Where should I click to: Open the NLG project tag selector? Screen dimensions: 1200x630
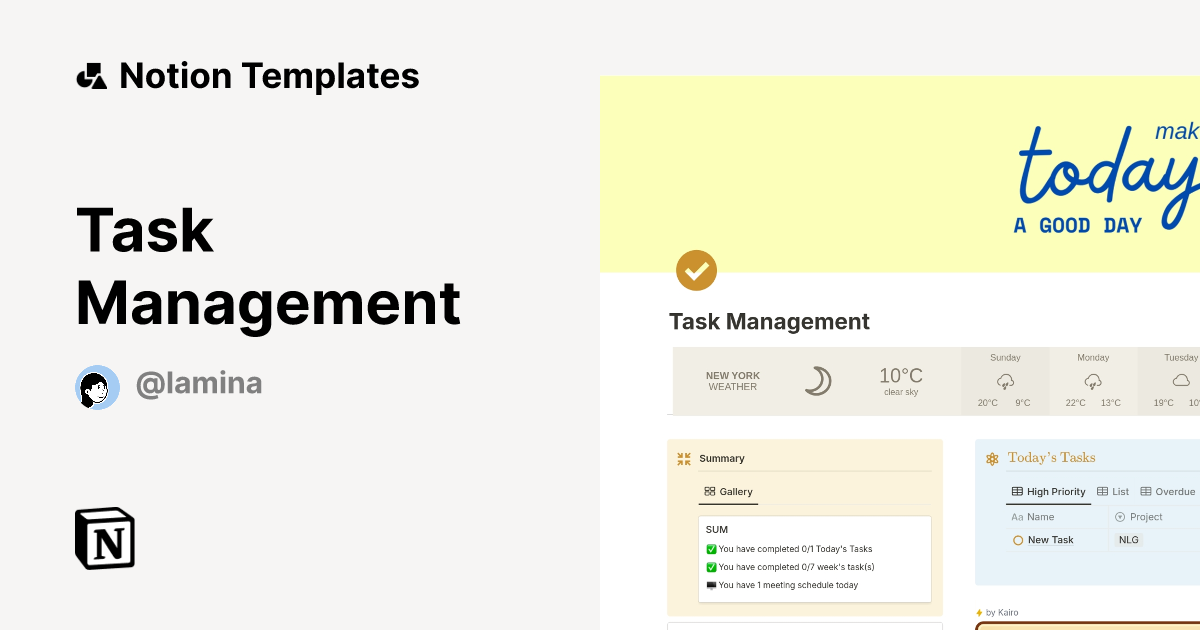click(x=1128, y=540)
